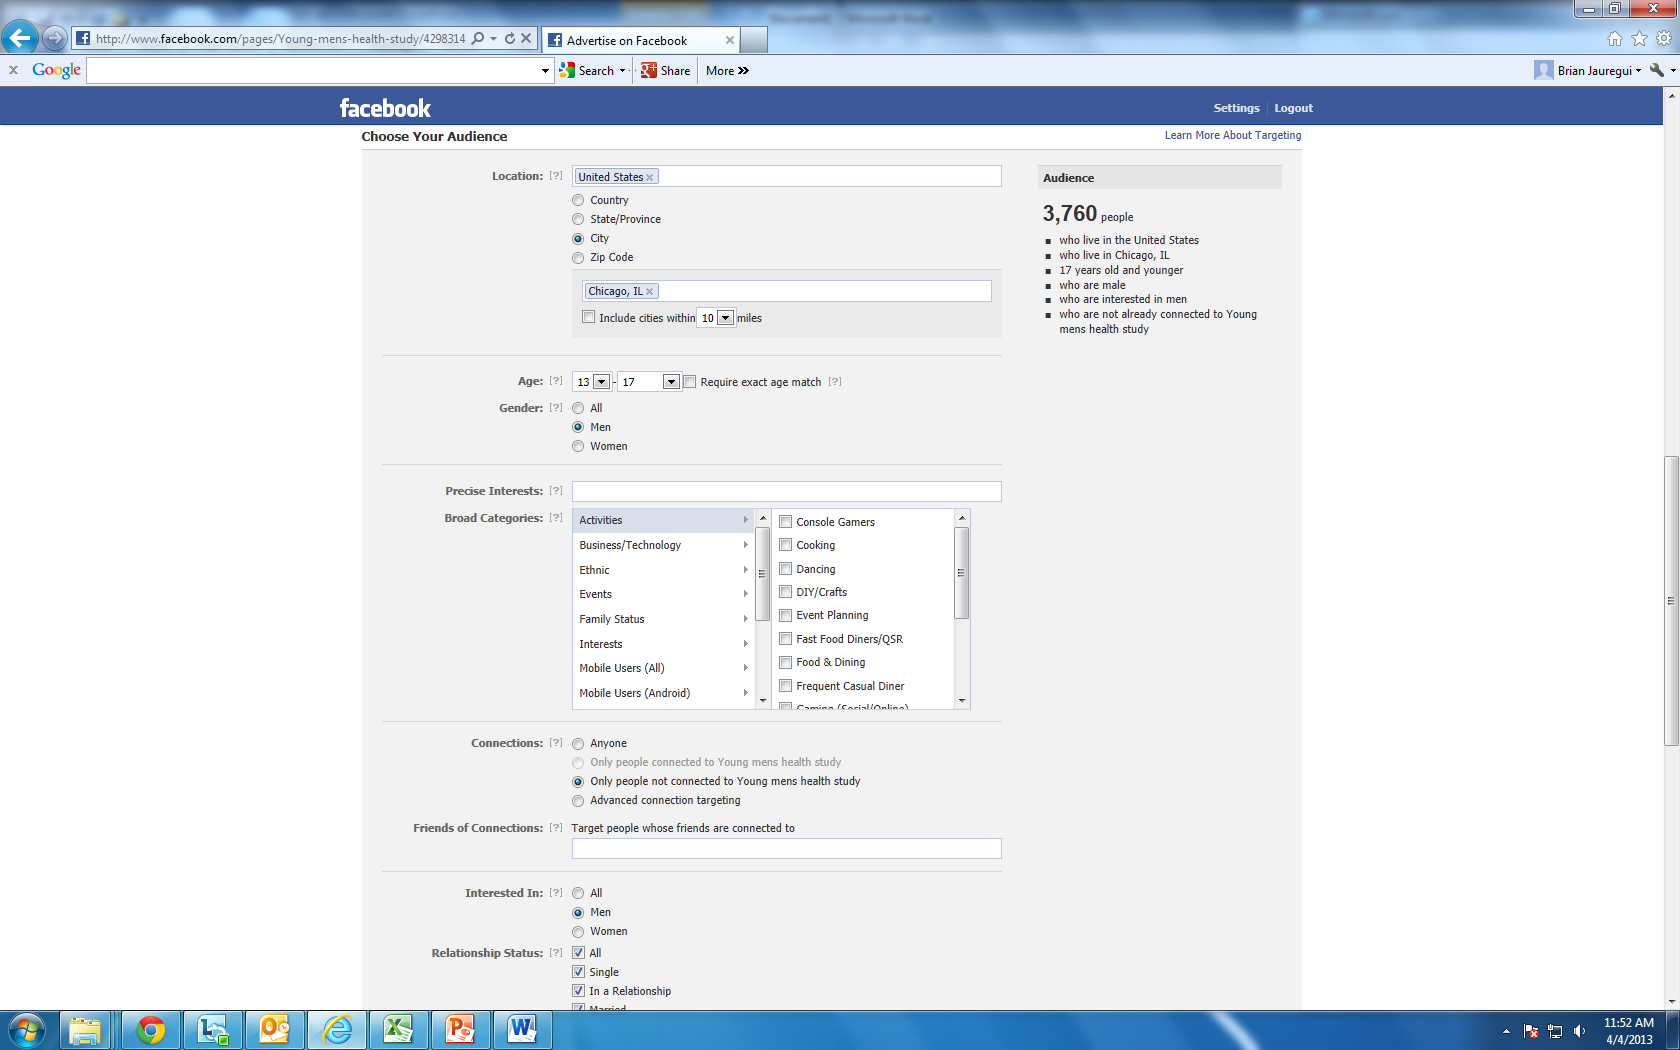
Task: Click Share in the Google toolbar
Action: click(666, 71)
